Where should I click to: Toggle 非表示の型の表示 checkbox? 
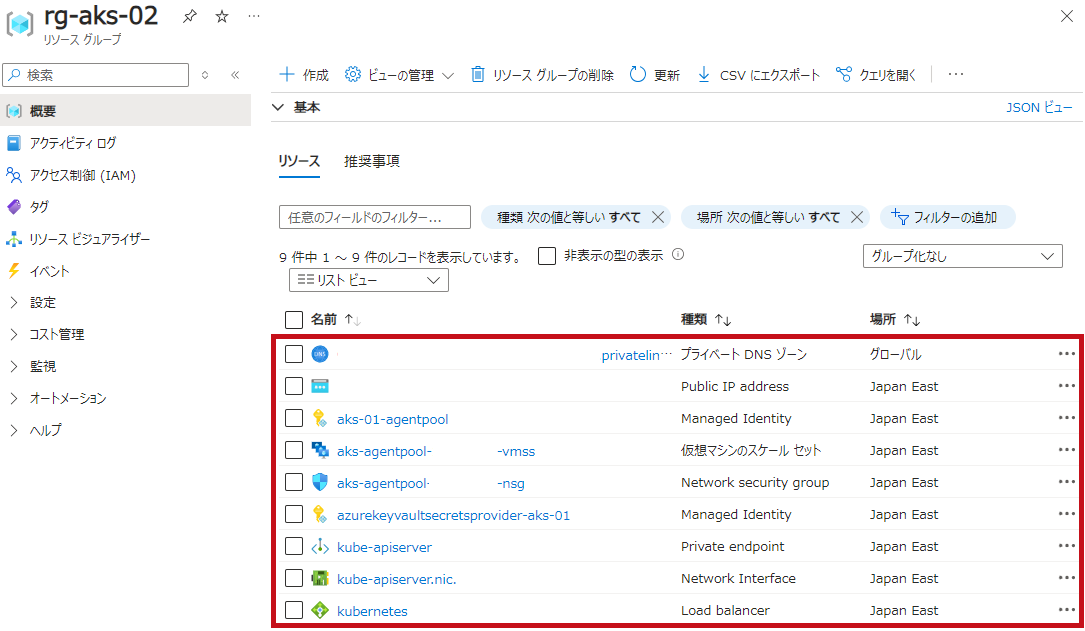point(547,256)
